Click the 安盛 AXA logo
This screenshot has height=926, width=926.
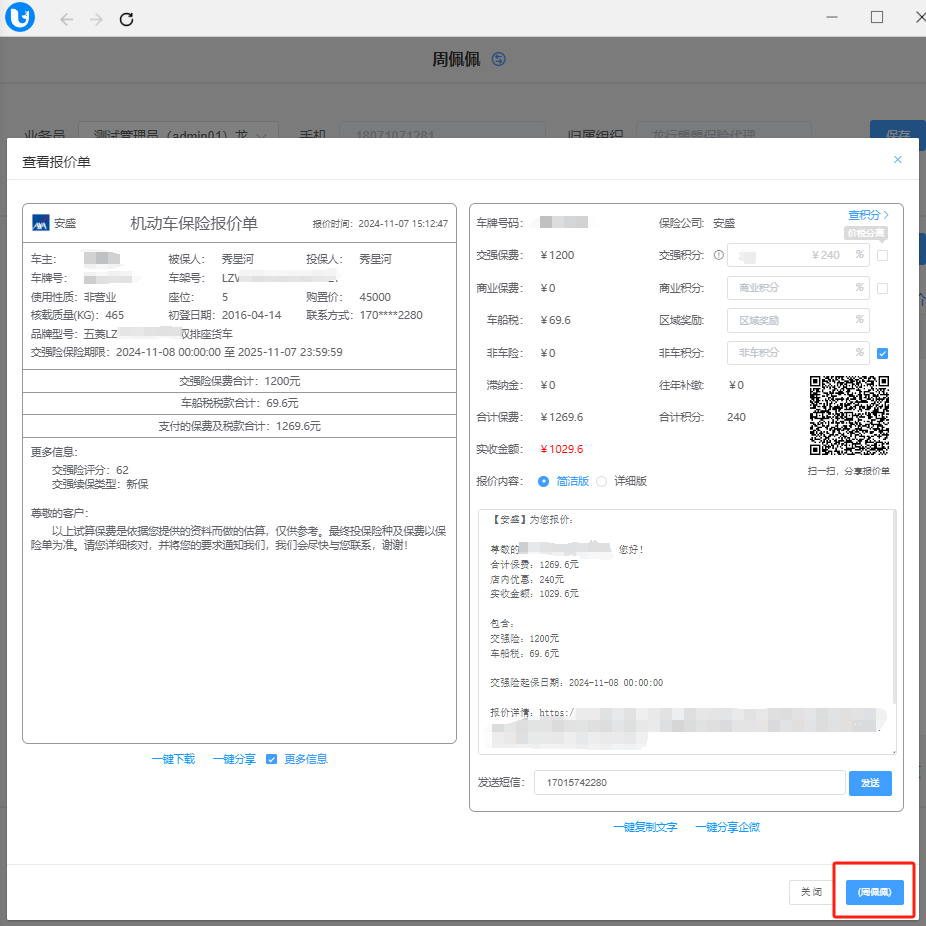pos(41,223)
